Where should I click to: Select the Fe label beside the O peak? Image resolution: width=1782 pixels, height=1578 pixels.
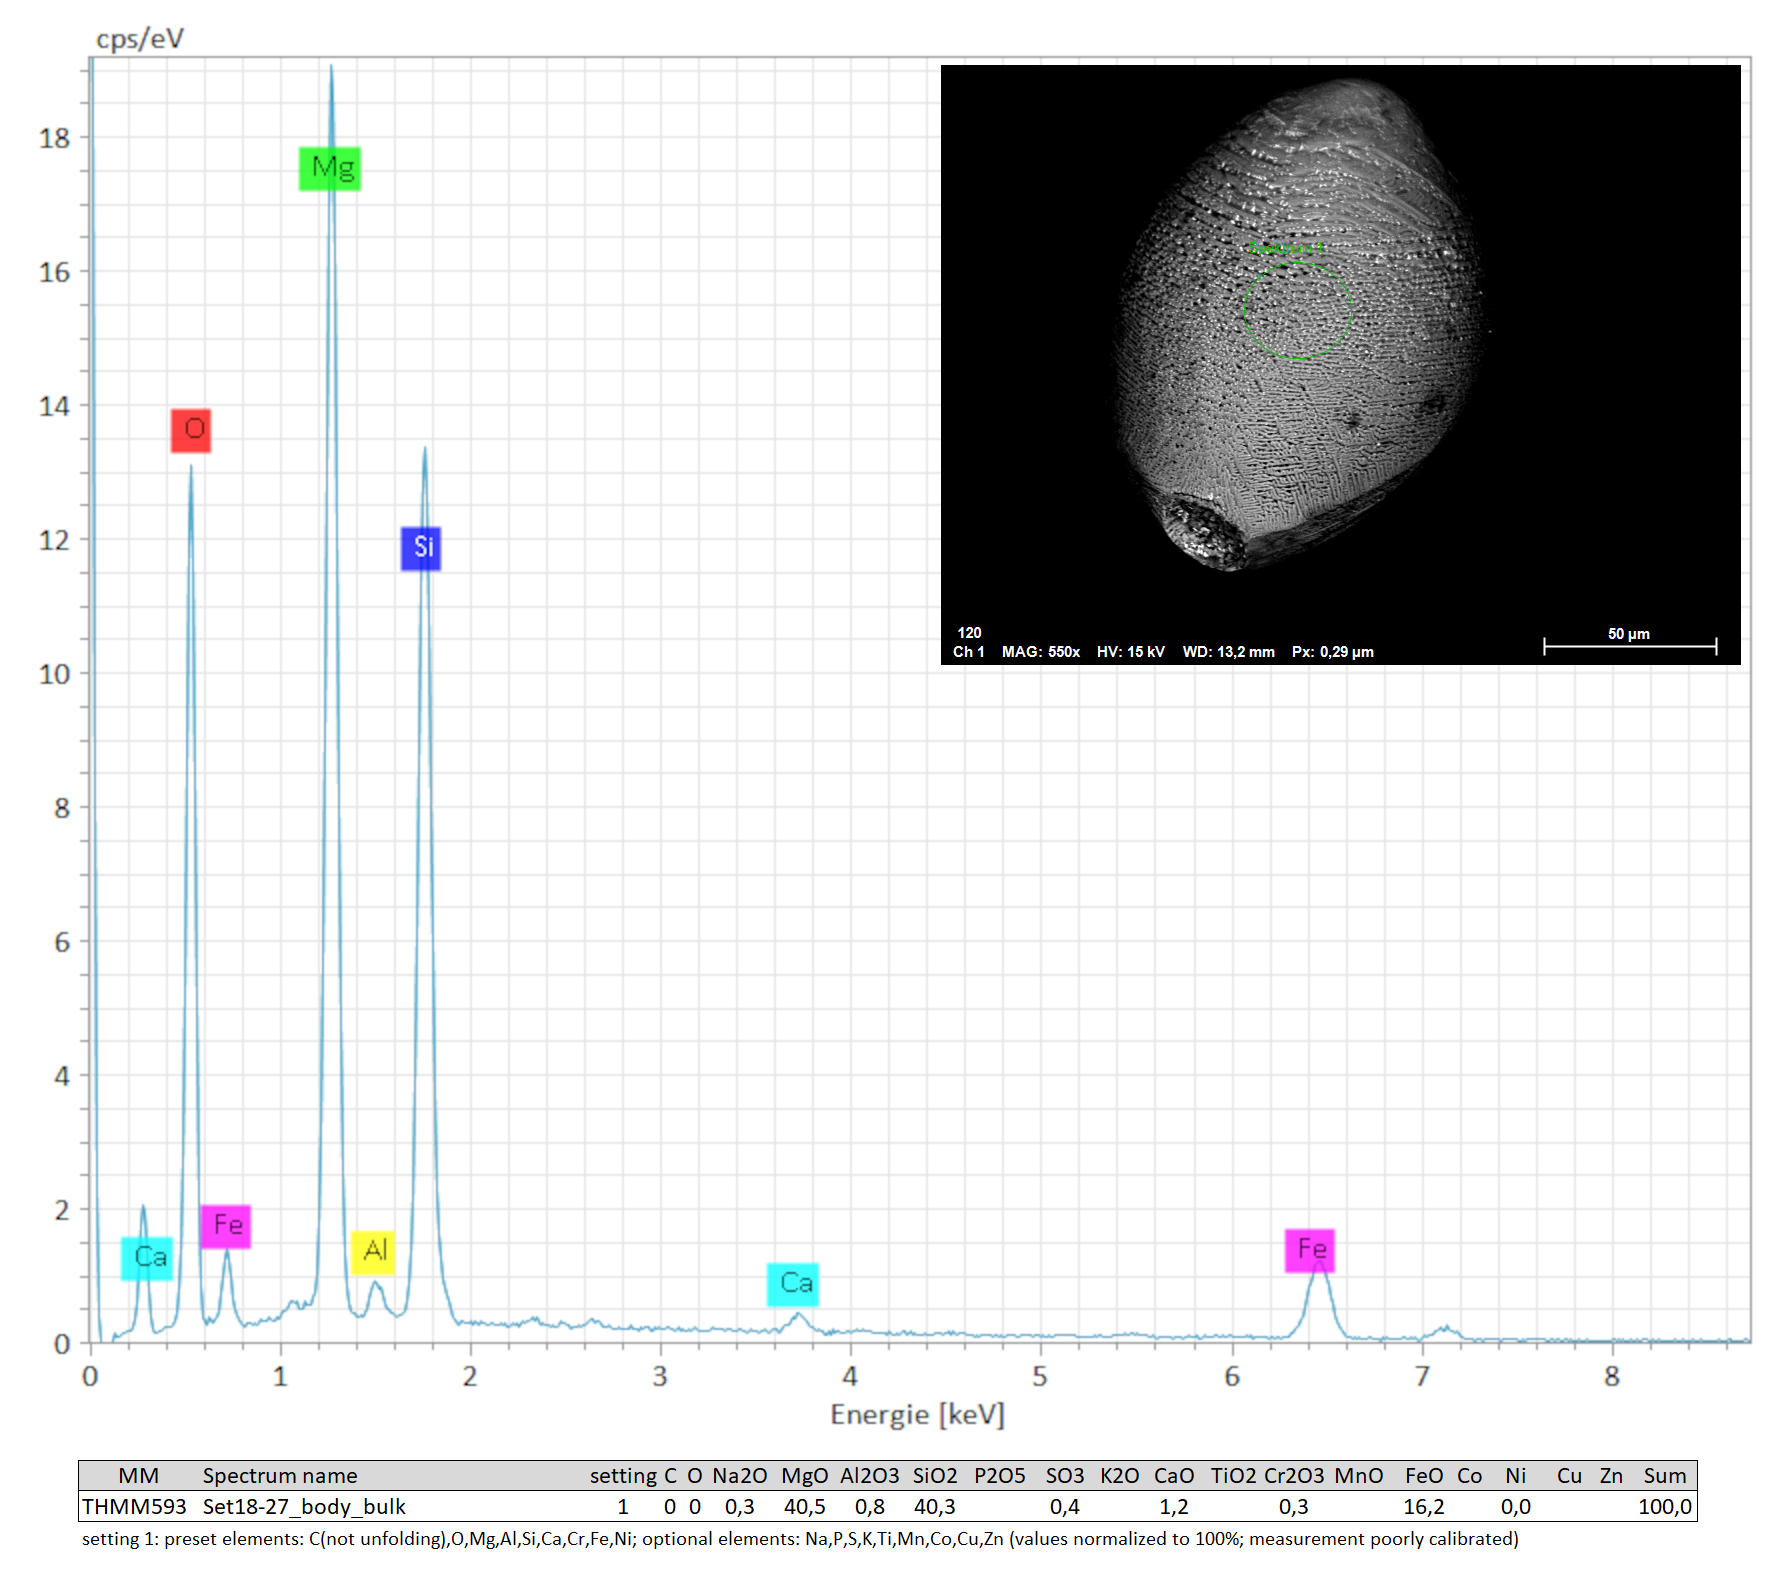point(226,1226)
